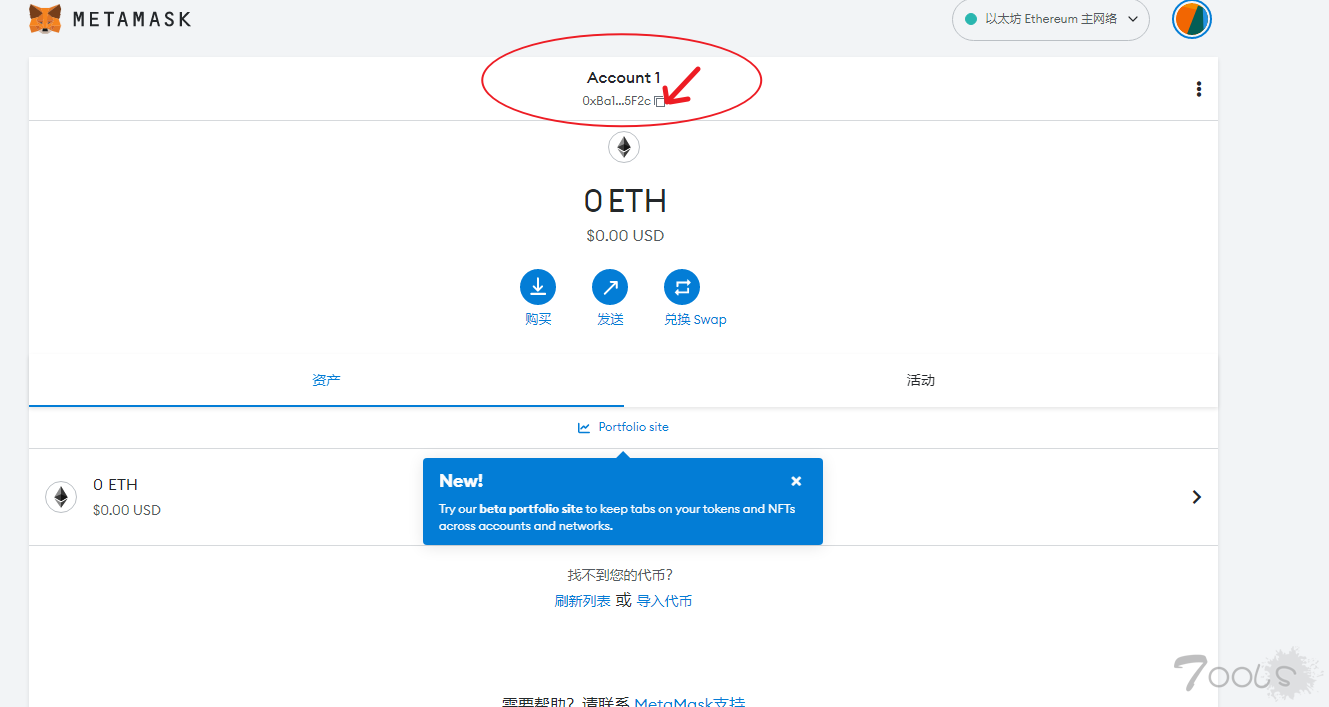The width and height of the screenshot is (1329, 707).
Task: Click the ETH token icon in asset row
Action: tap(61, 497)
